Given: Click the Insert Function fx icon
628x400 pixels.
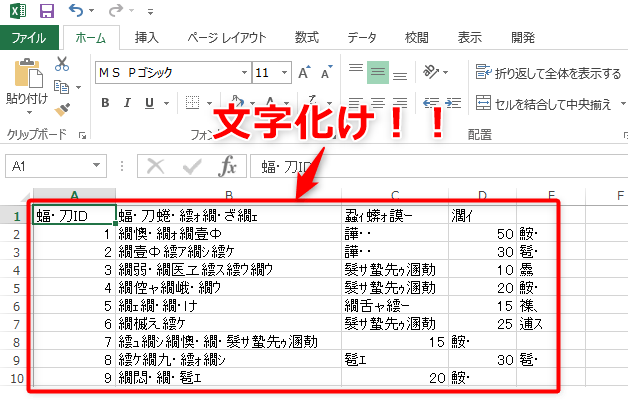Looking at the screenshot, I should click(x=227, y=167).
